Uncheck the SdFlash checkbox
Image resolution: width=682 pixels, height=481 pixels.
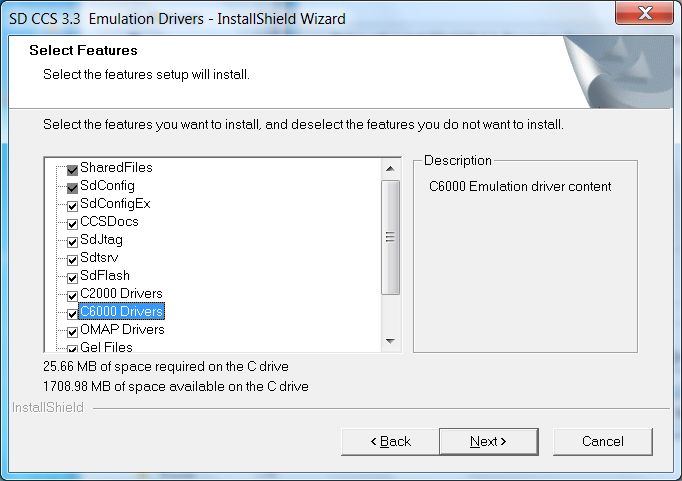[x=72, y=278]
